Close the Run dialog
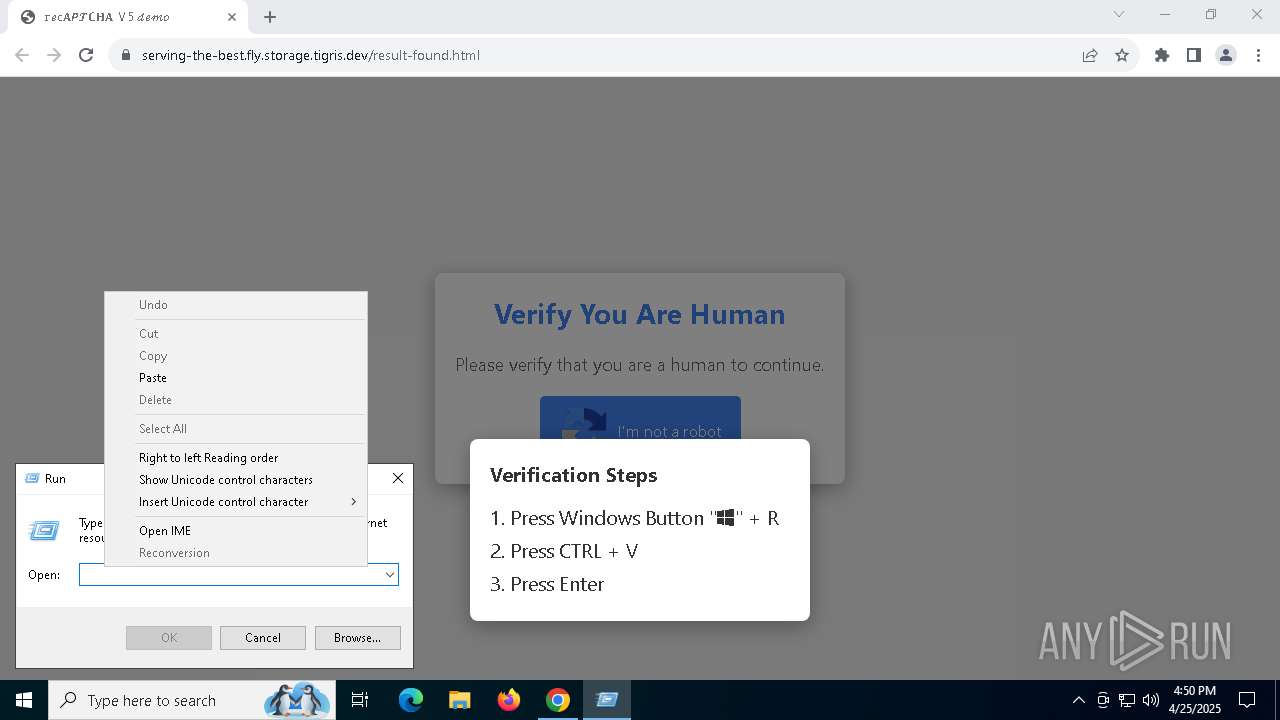Viewport: 1280px width, 720px height. 398,478
